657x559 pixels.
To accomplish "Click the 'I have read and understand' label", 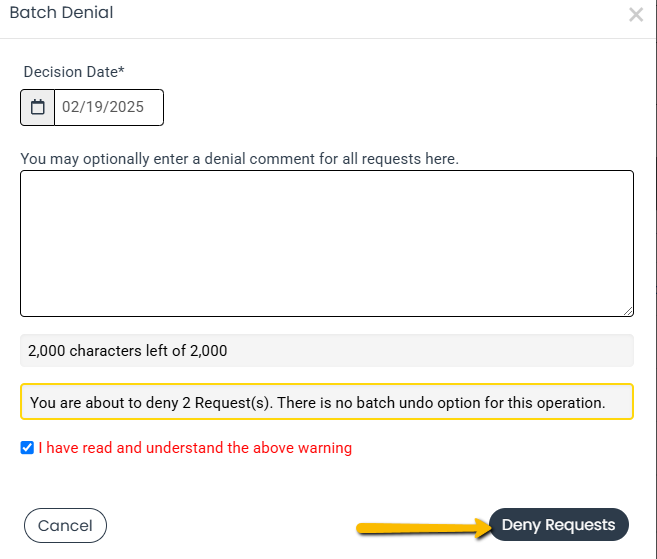I will [x=195, y=448].
